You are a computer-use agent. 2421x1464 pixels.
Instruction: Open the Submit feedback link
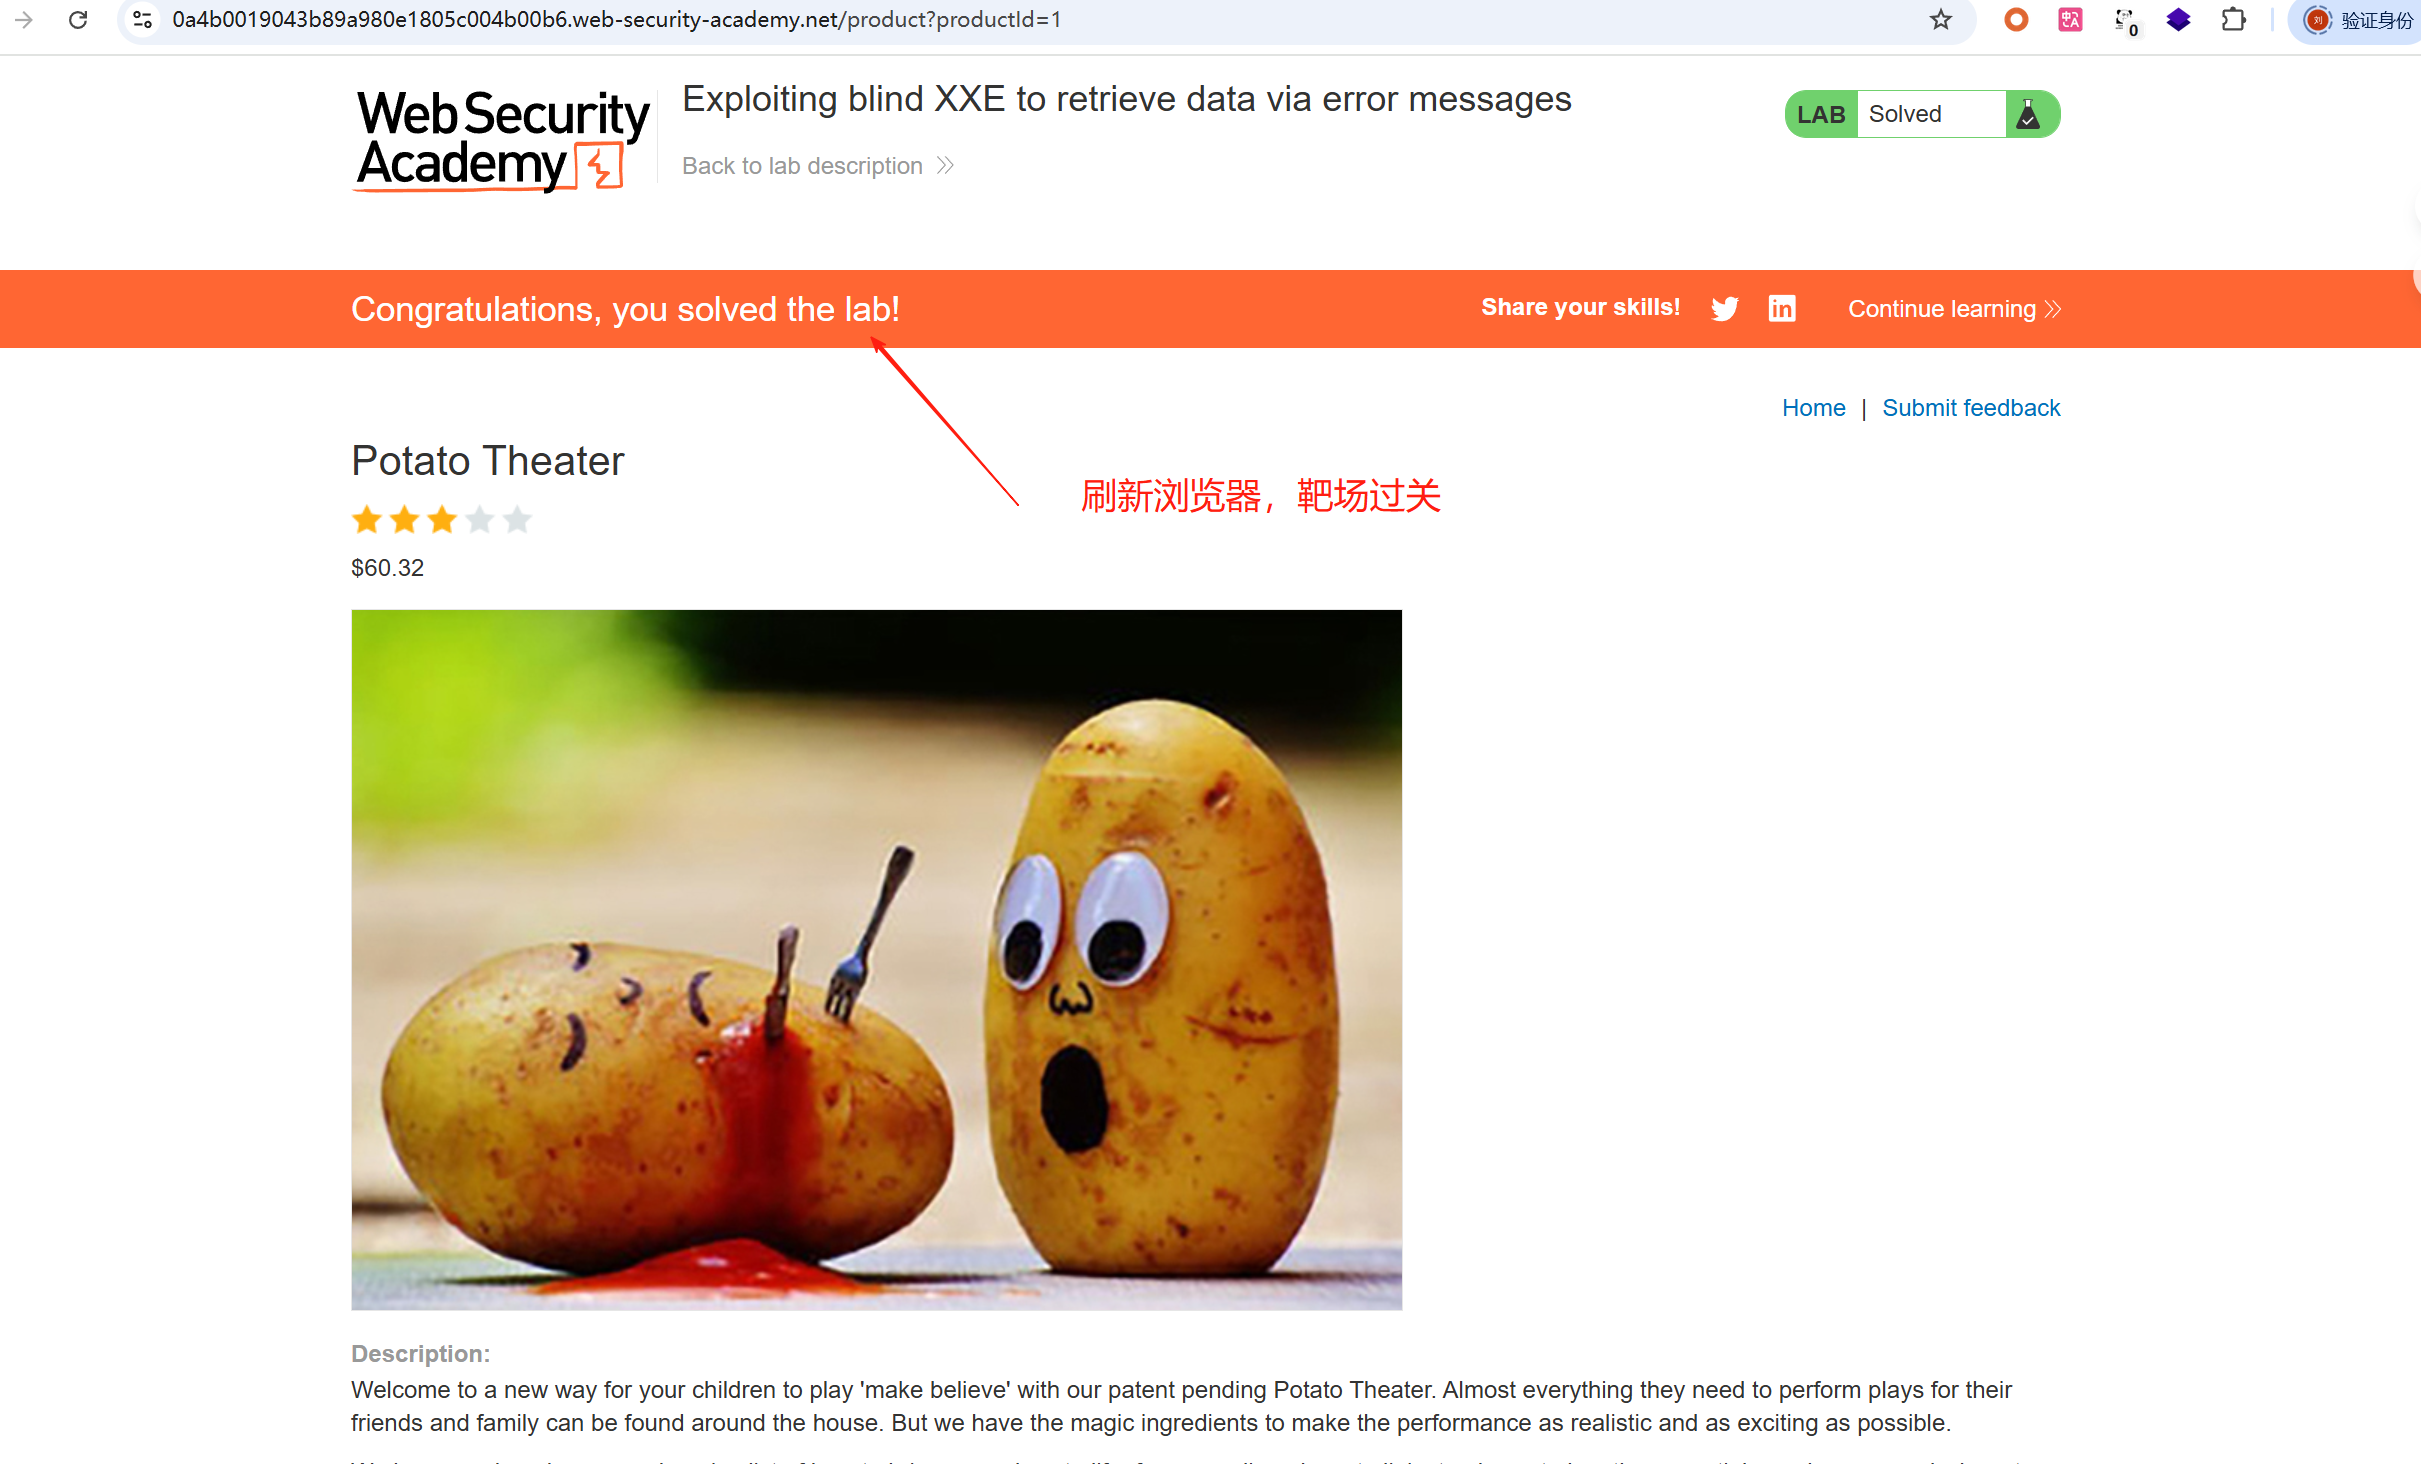click(1971, 408)
